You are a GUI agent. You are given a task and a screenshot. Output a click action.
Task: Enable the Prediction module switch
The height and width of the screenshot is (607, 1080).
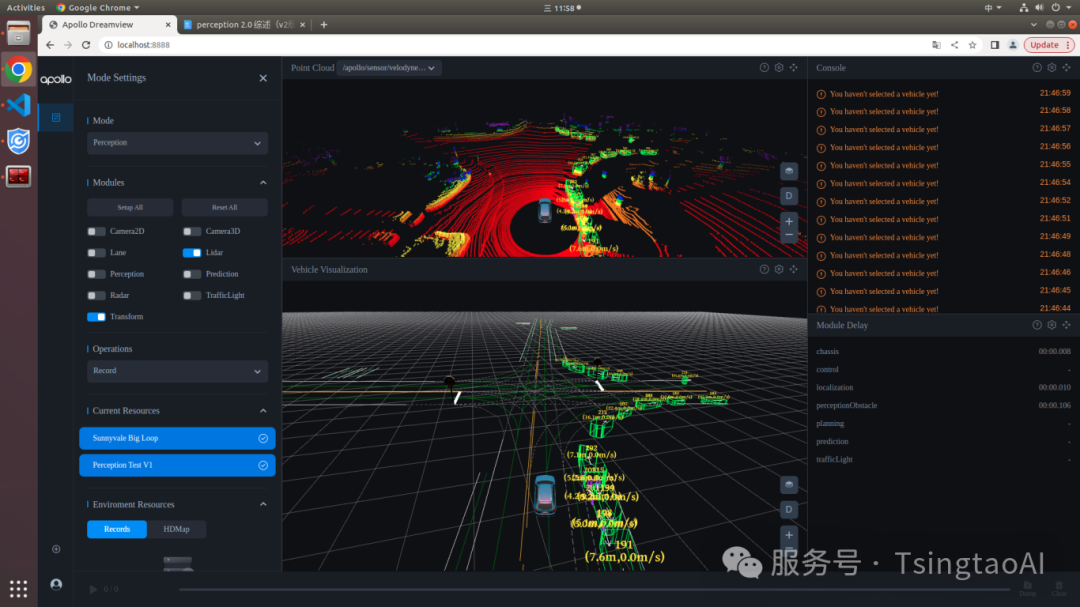192,274
